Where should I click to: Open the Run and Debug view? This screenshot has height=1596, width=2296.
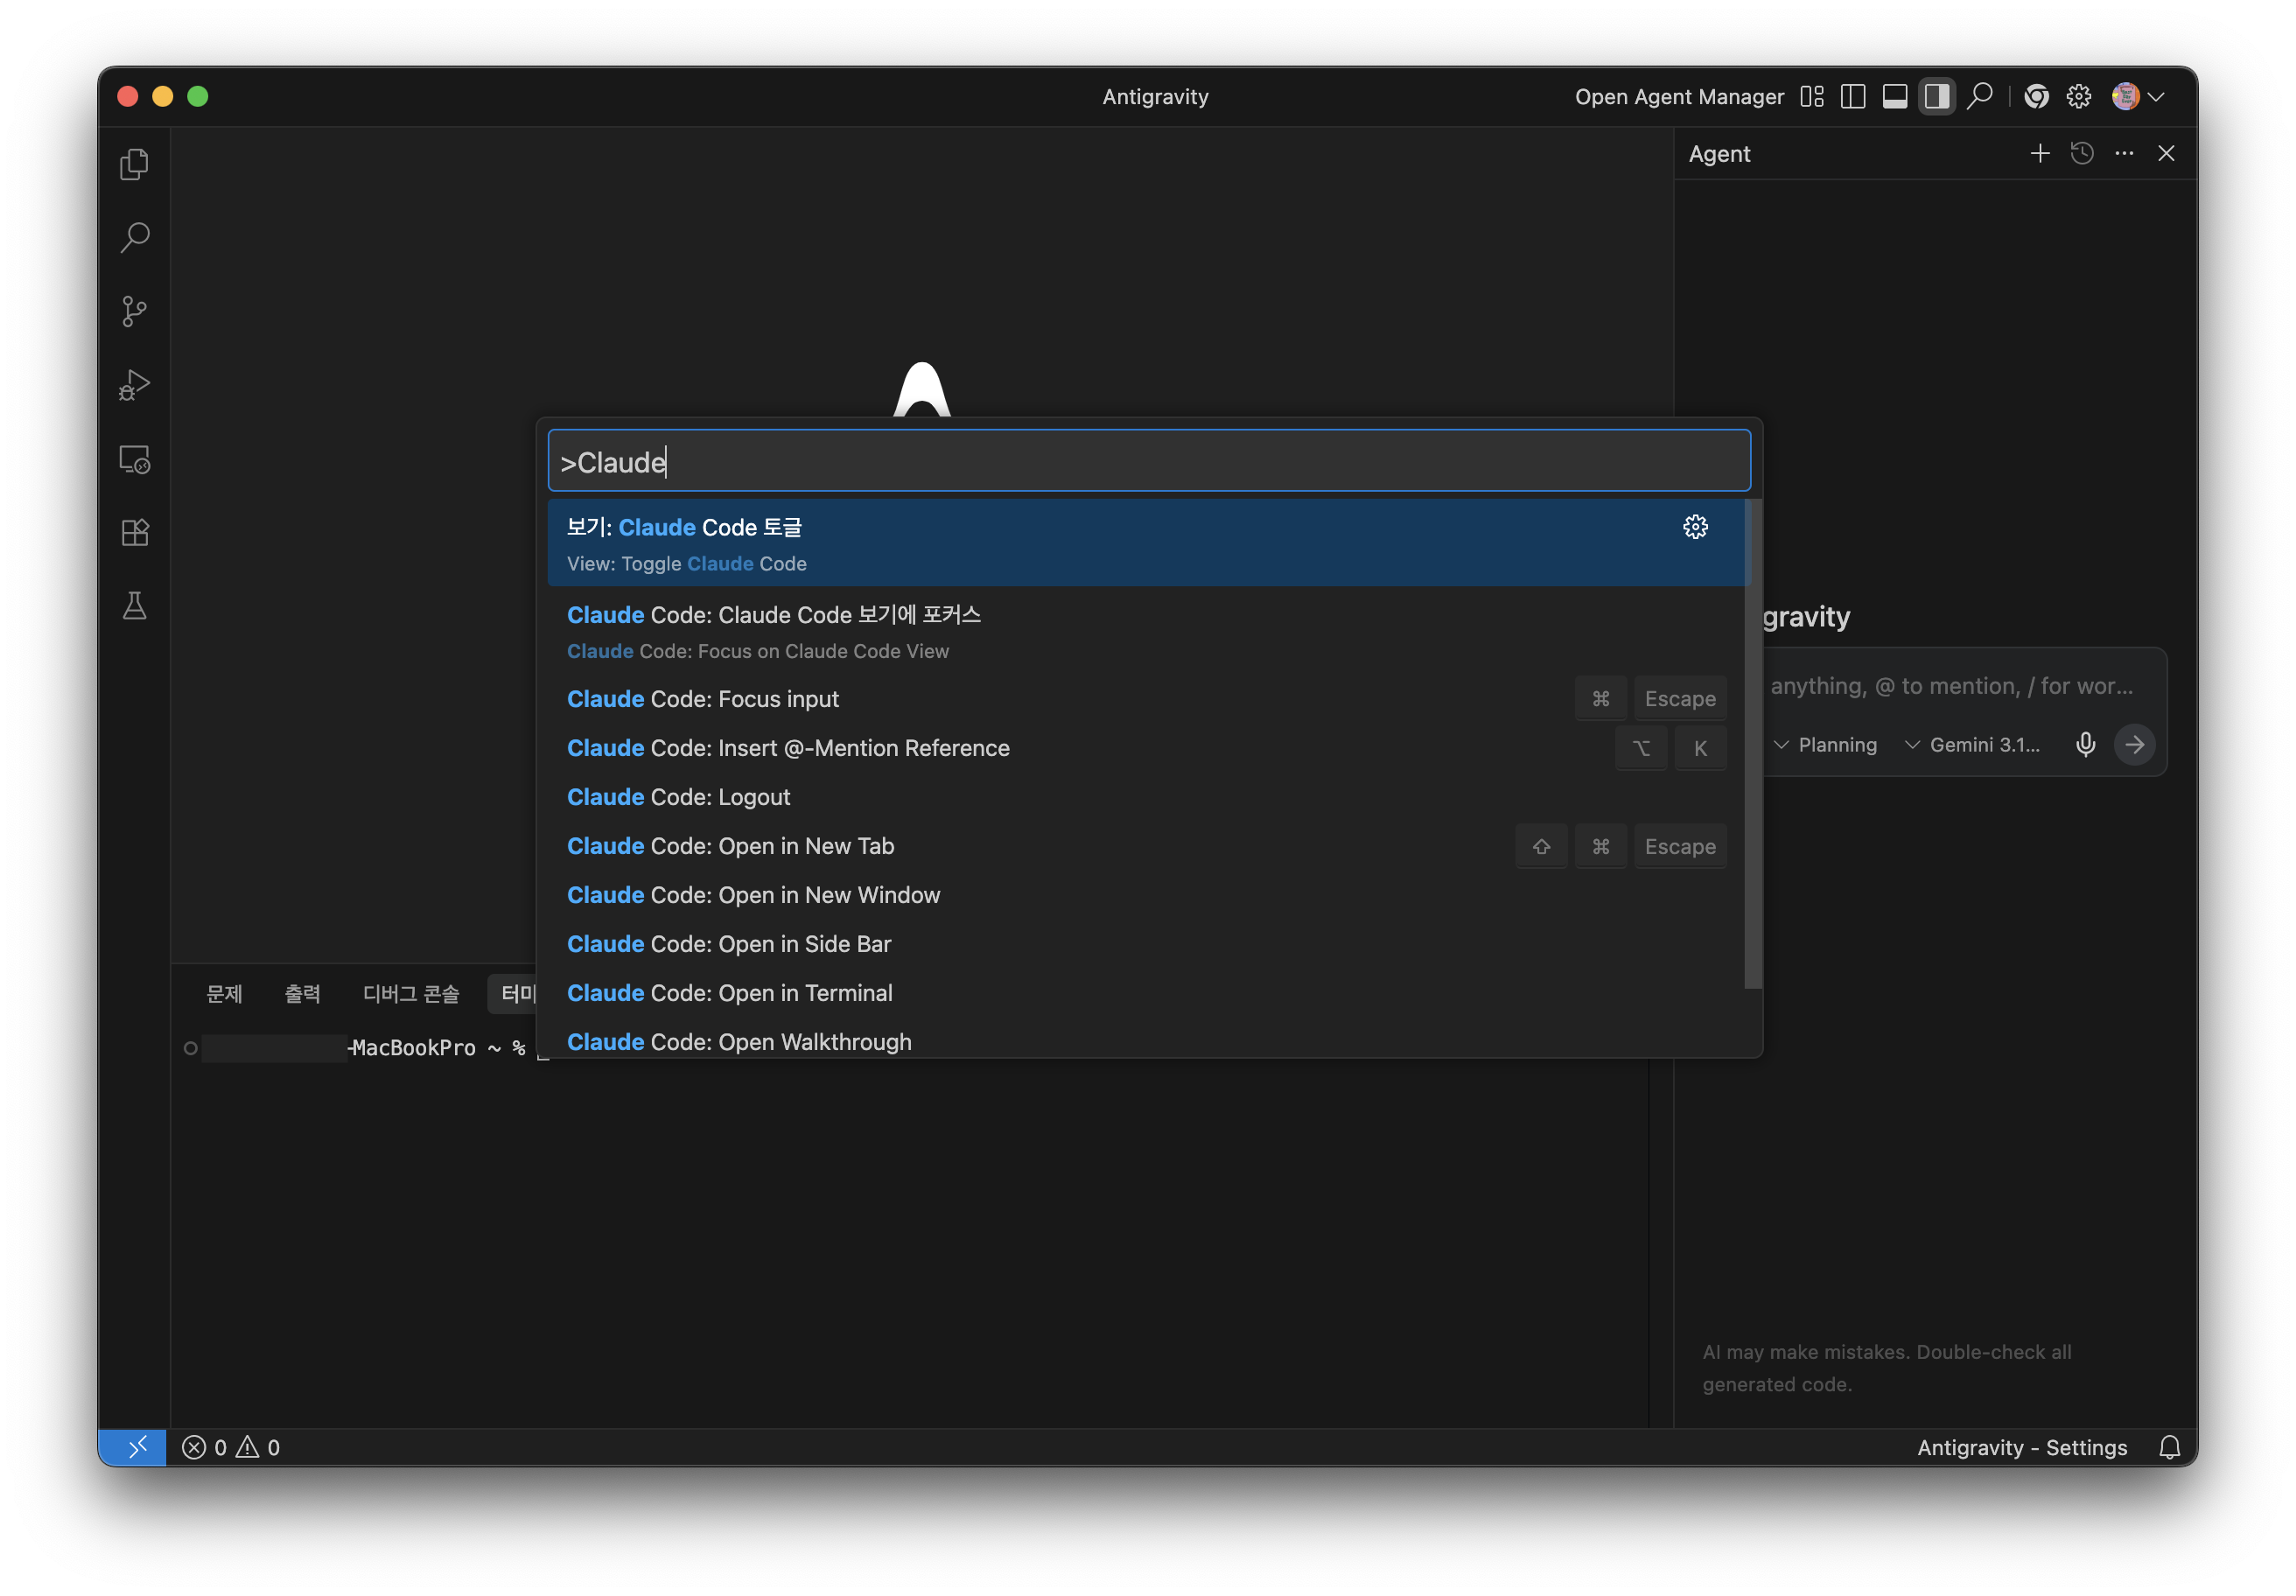[134, 385]
